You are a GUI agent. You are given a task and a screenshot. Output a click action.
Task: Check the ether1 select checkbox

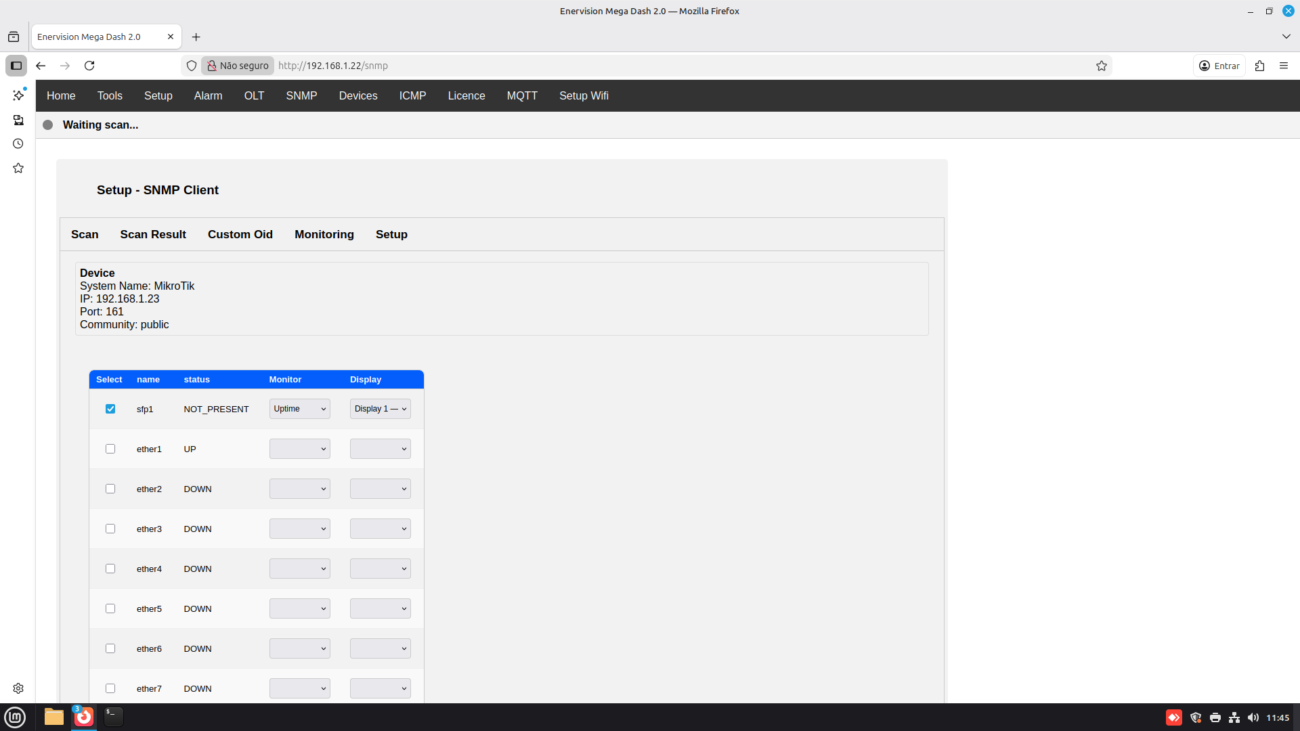110,449
